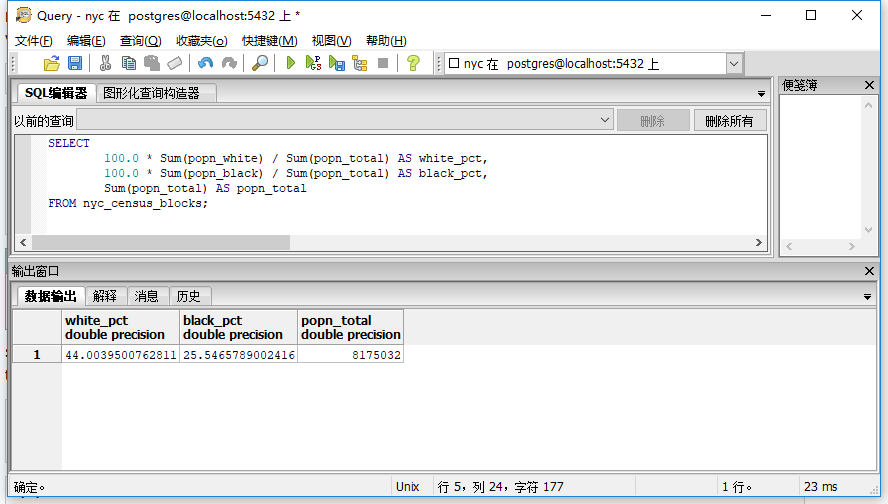Run pgScript execute icon
The width and height of the screenshot is (888, 504).
pos(313,63)
